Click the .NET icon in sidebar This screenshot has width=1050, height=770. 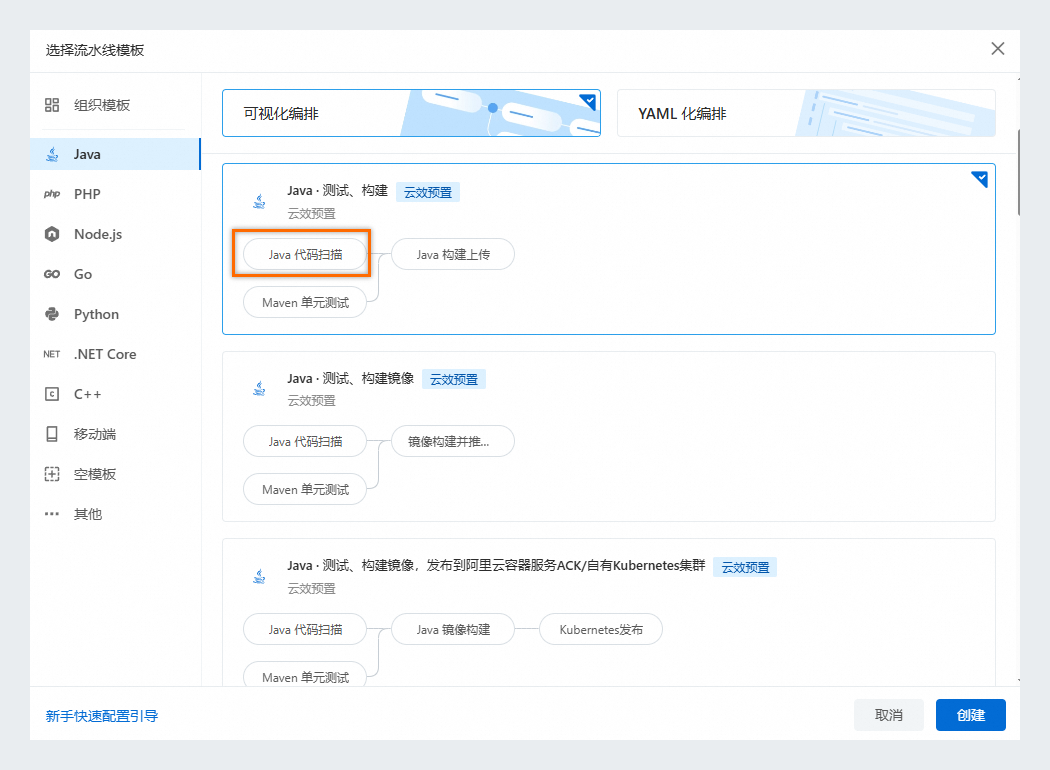click(x=52, y=354)
